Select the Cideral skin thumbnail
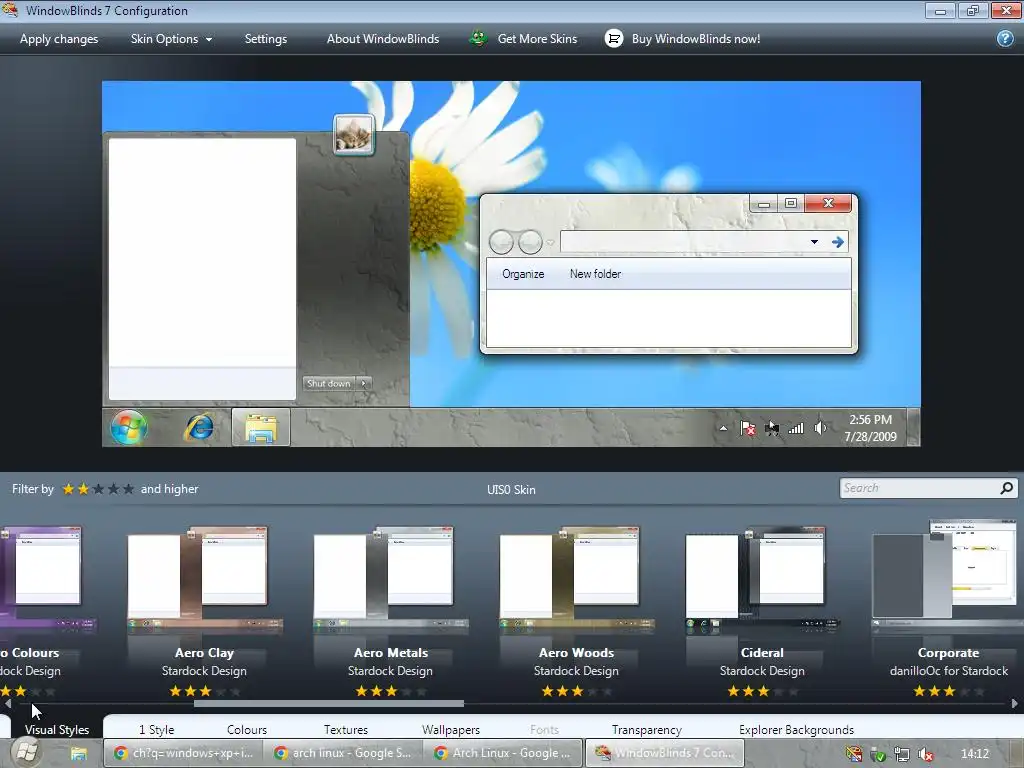This screenshot has height=768, width=1024. point(762,578)
